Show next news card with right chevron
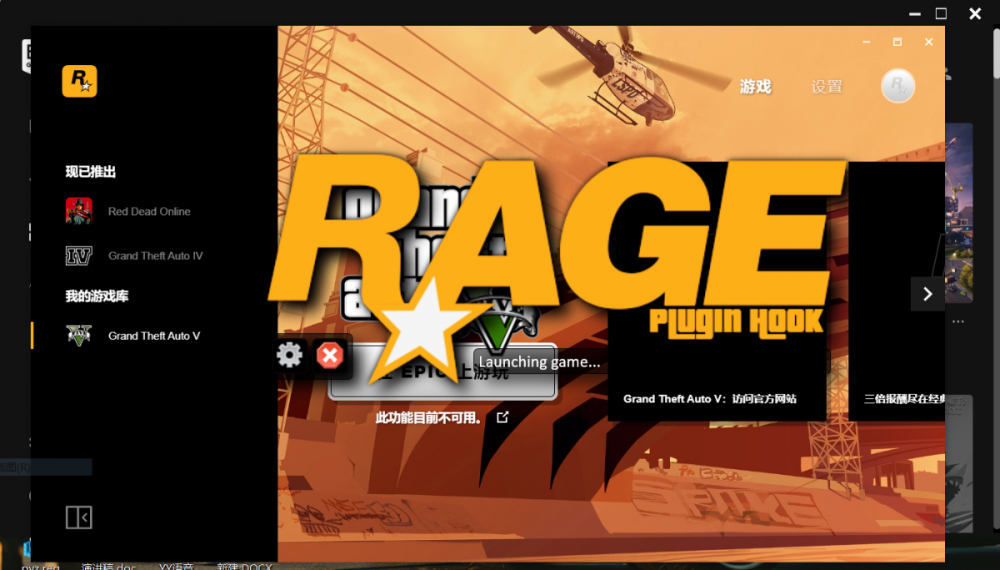The height and width of the screenshot is (570, 1000). tap(927, 294)
